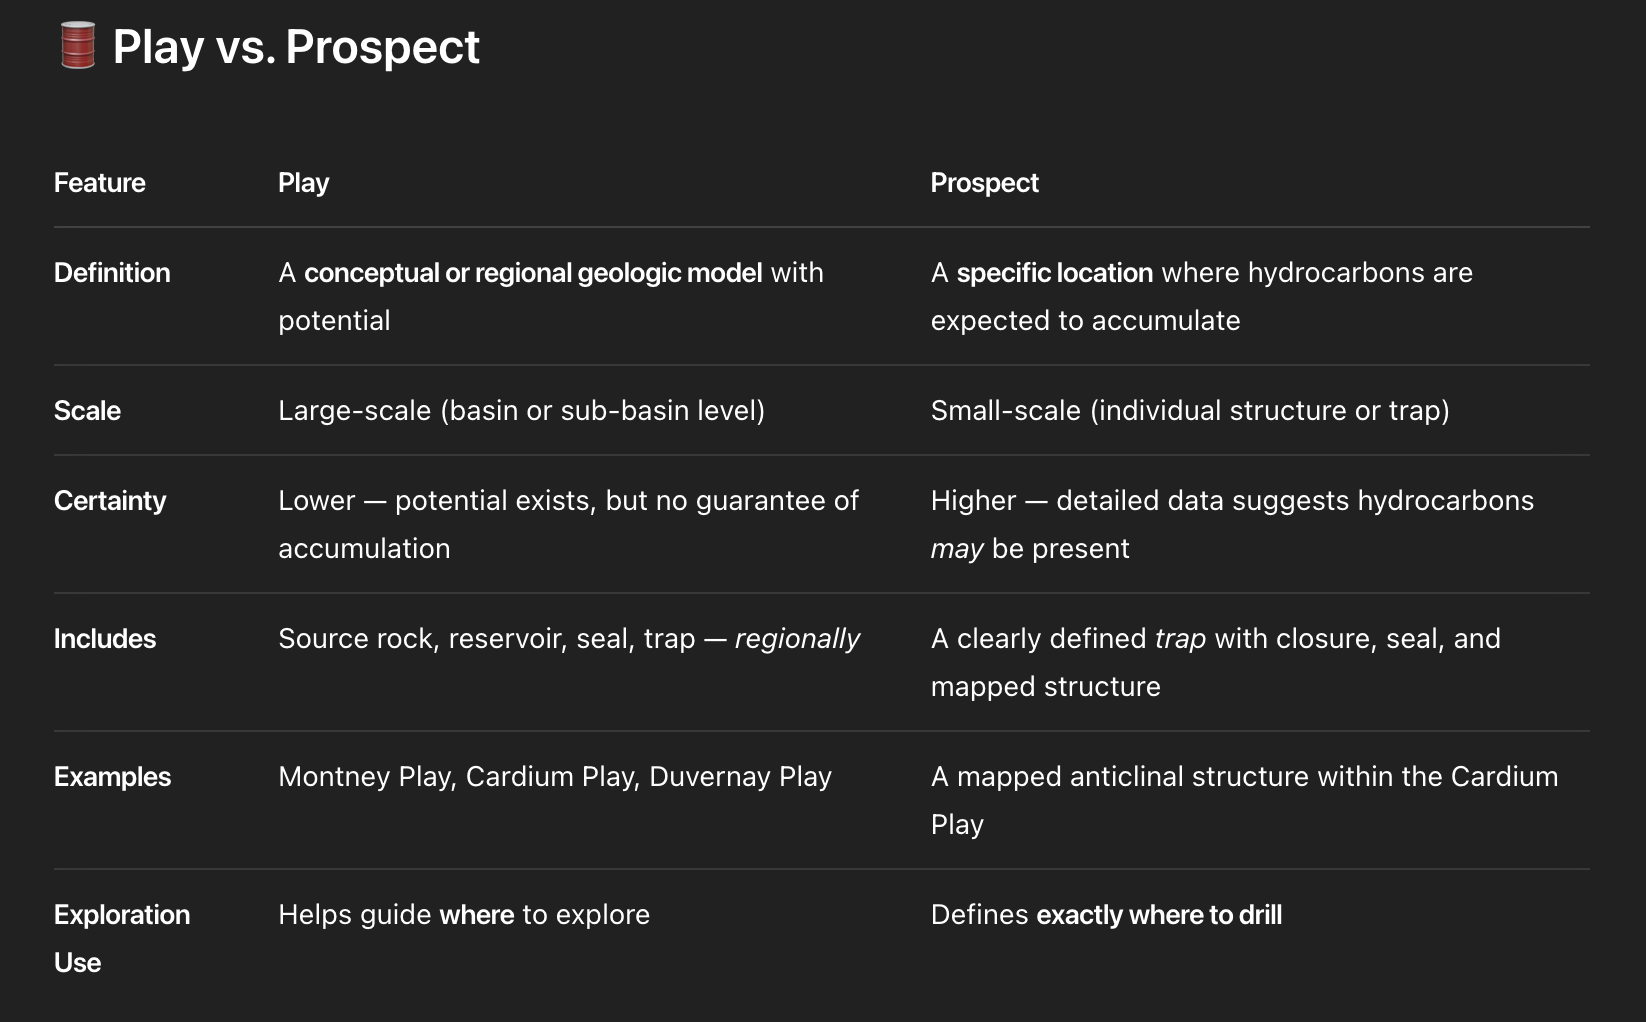Click bold text 'conceptual or regional geologic model'
Image resolution: width=1646 pixels, height=1022 pixels.
tap(533, 273)
